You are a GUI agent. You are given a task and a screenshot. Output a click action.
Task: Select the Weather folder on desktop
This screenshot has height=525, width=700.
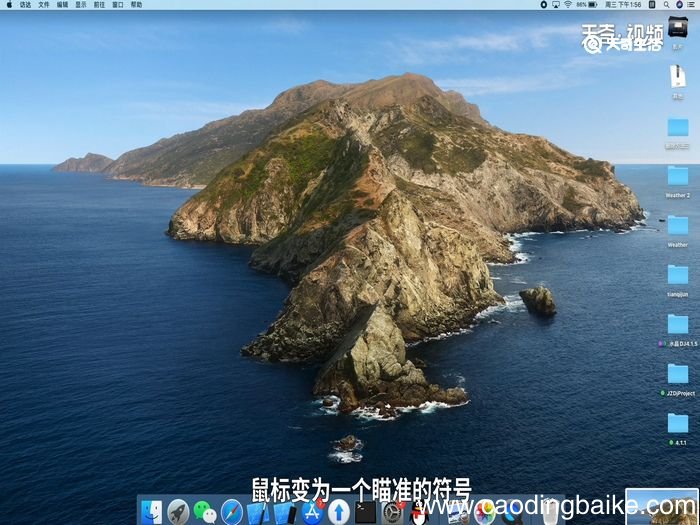(x=678, y=225)
